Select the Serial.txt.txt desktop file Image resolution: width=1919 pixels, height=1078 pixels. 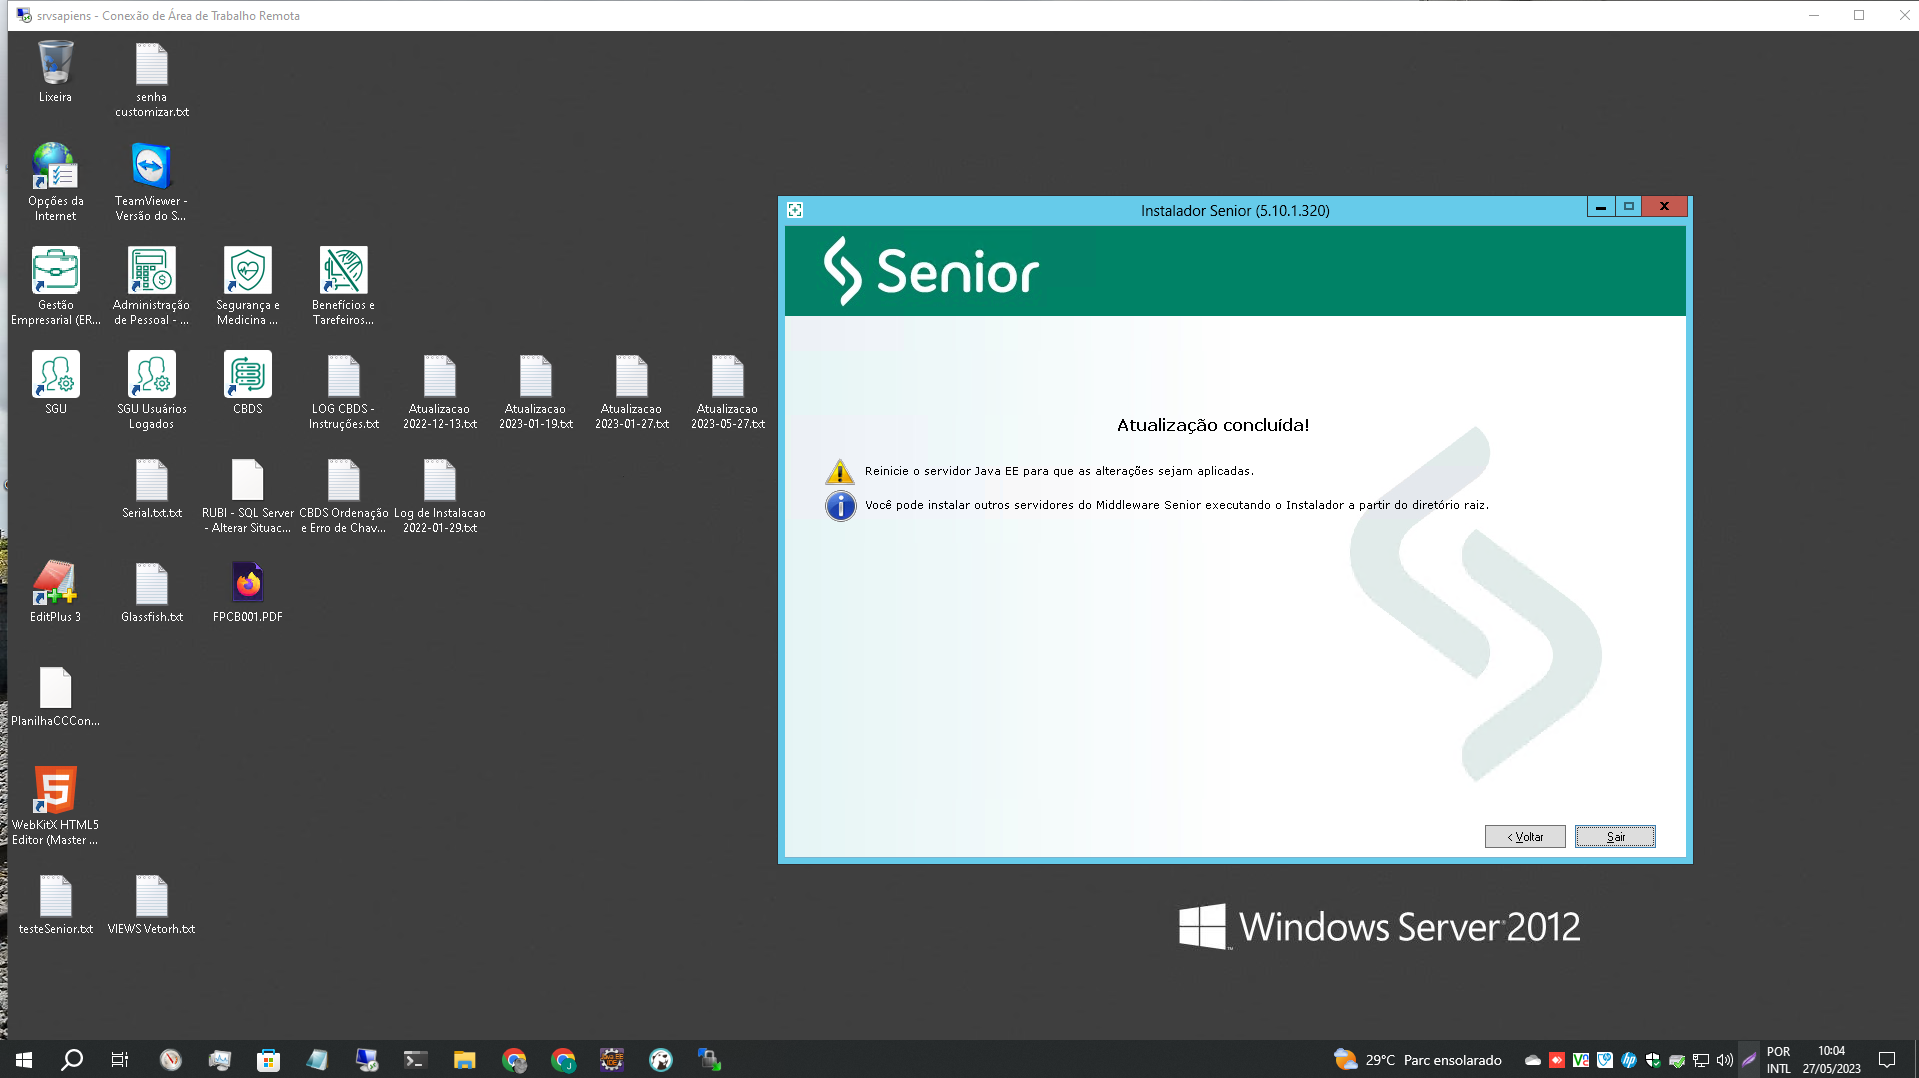[x=152, y=489]
